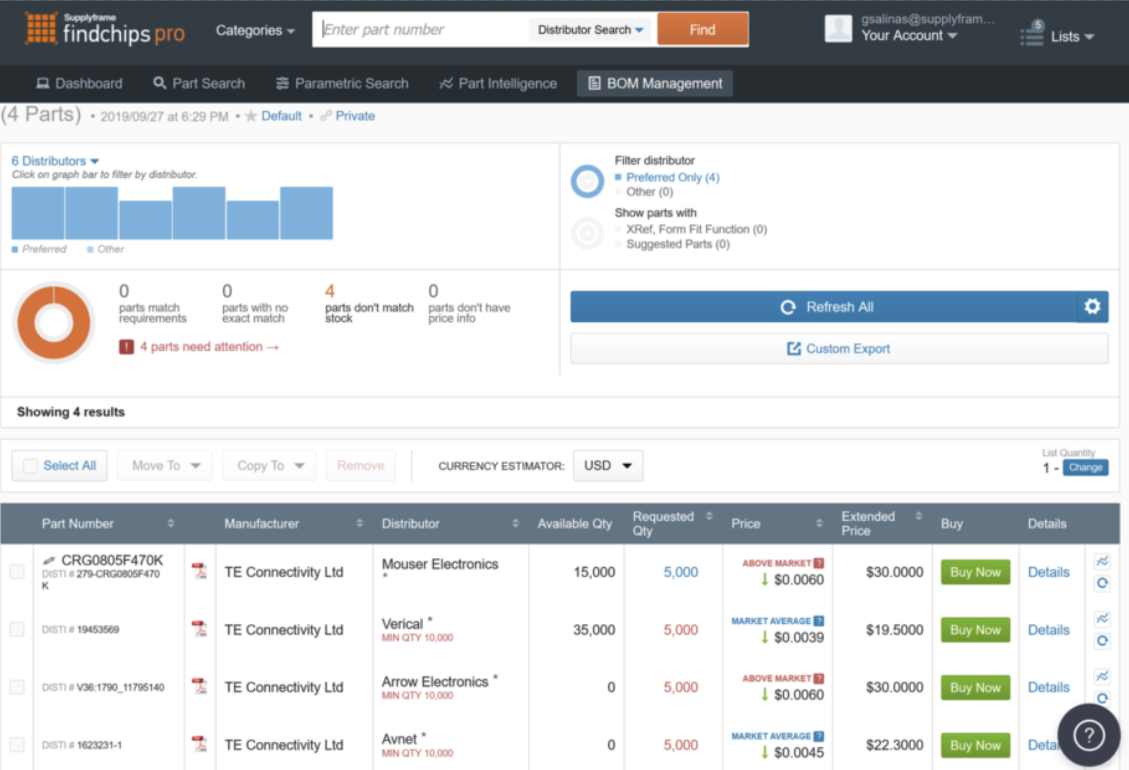The image size is (1129, 770).
Task: Expand the Lists dropdown
Action: coord(1072,37)
